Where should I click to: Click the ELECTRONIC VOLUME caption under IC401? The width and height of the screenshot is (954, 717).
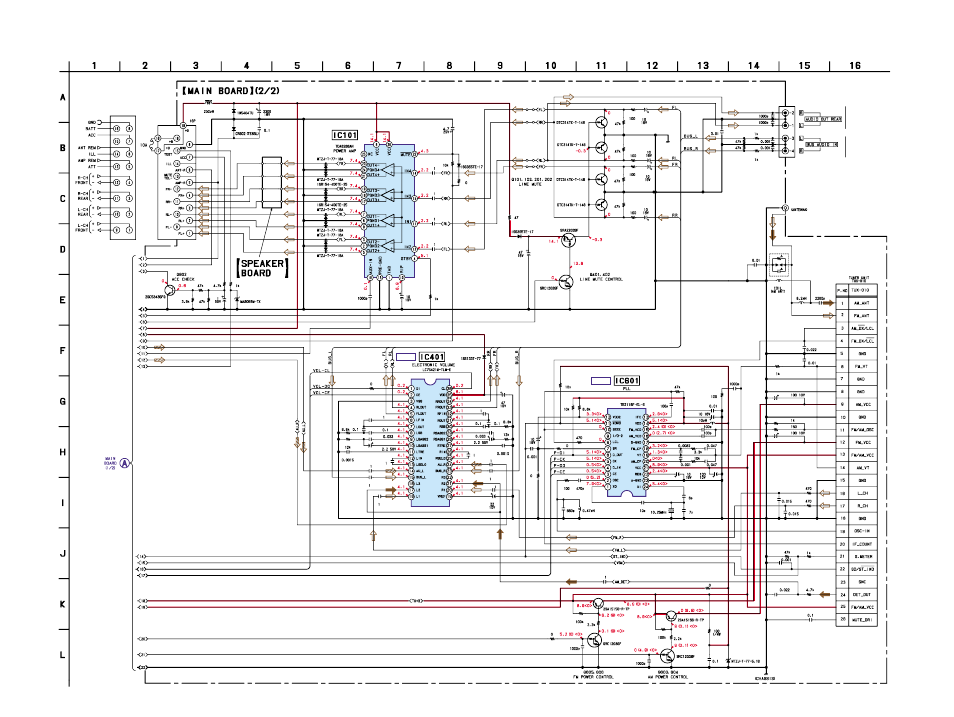(432, 365)
